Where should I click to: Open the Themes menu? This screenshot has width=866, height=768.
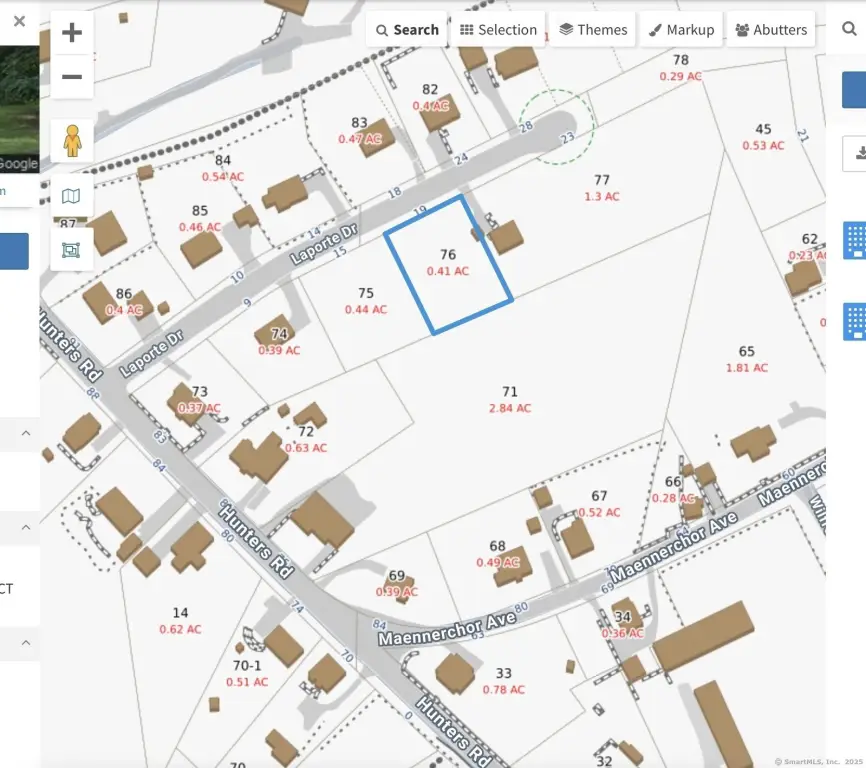592,30
